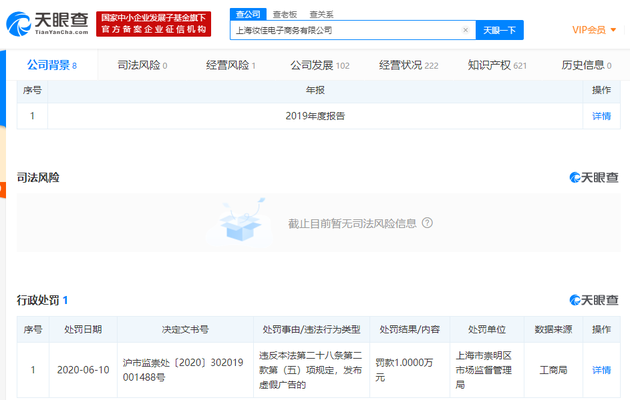Open the 经营风险 tab
Screen dimensions: 630x400
(231, 65)
